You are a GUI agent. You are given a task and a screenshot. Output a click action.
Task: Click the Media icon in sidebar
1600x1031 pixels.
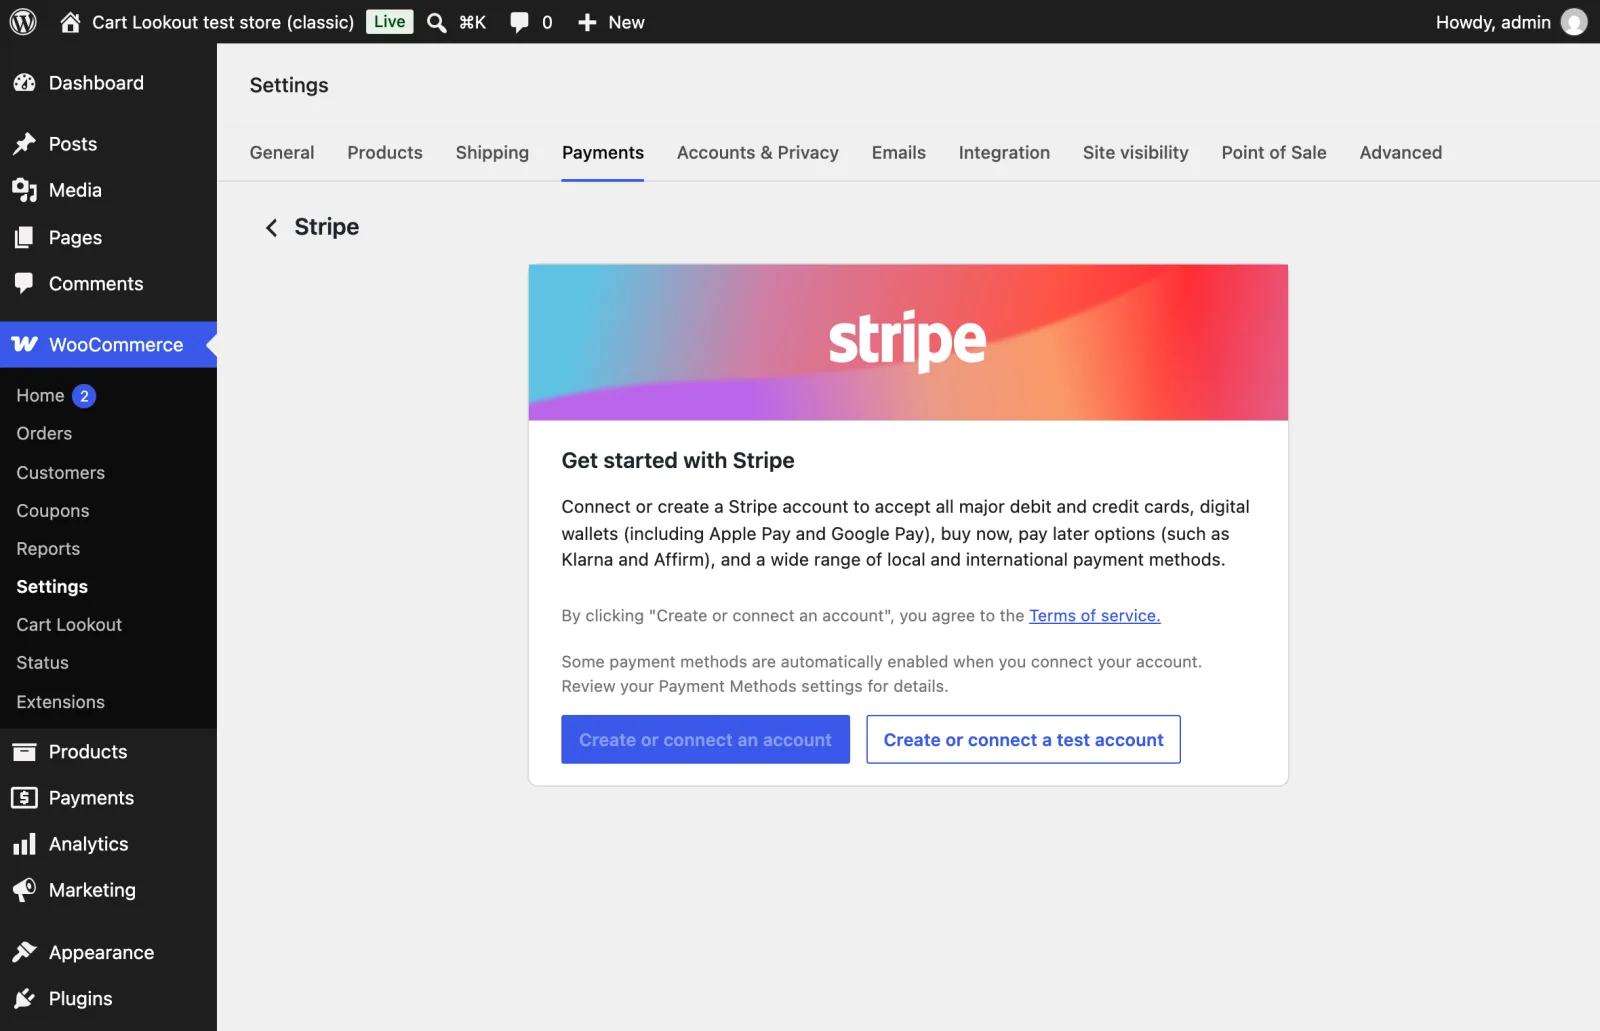24,190
